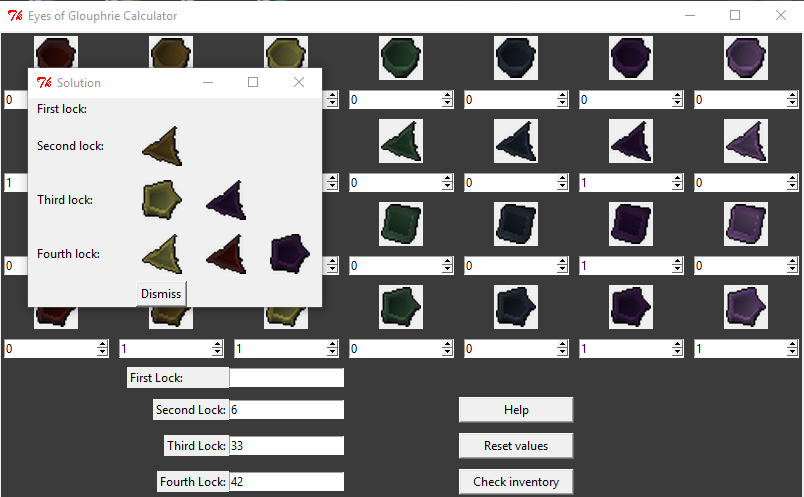Click the red circle icon in the top row

pyautogui.click(x=56, y=52)
